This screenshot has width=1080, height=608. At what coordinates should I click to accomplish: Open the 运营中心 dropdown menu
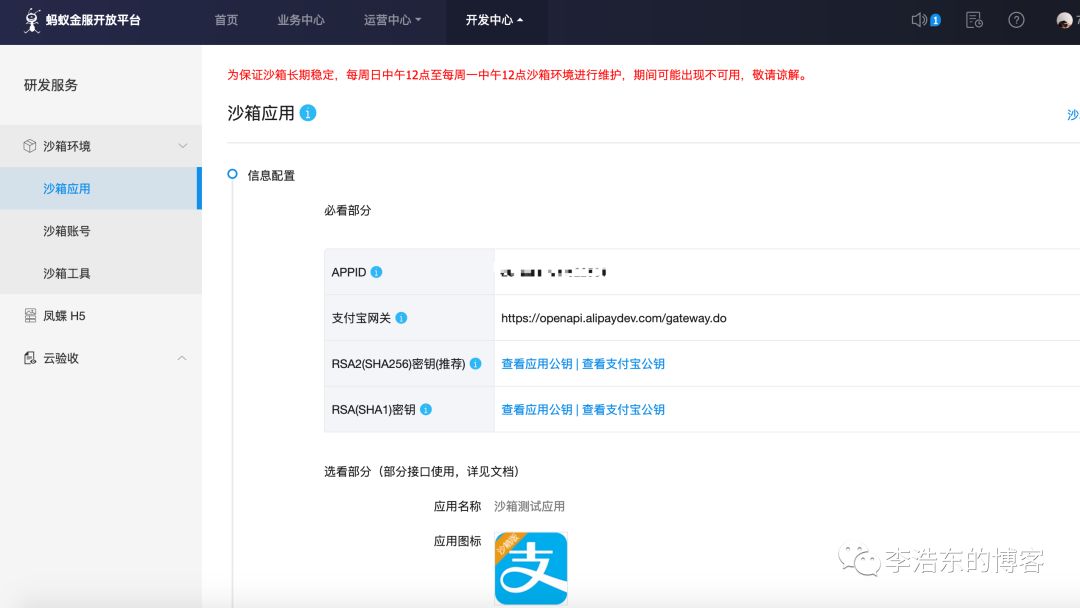pyautogui.click(x=393, y=20)
